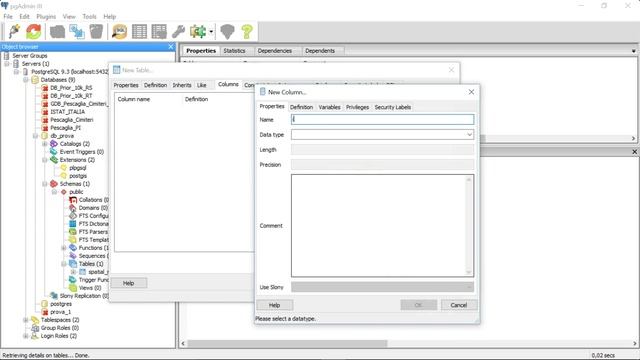The height and width of the screenshot is (360, 640).
Task: Click the connect to server plug icon
Action: 15,31
